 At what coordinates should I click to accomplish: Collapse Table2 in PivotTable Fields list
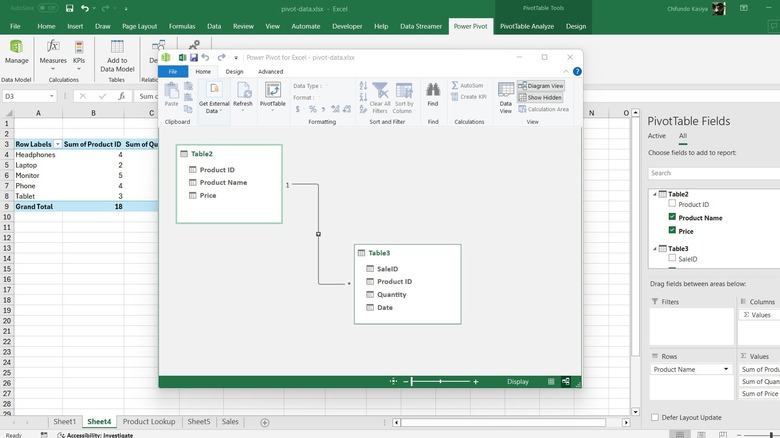point(655,194)
